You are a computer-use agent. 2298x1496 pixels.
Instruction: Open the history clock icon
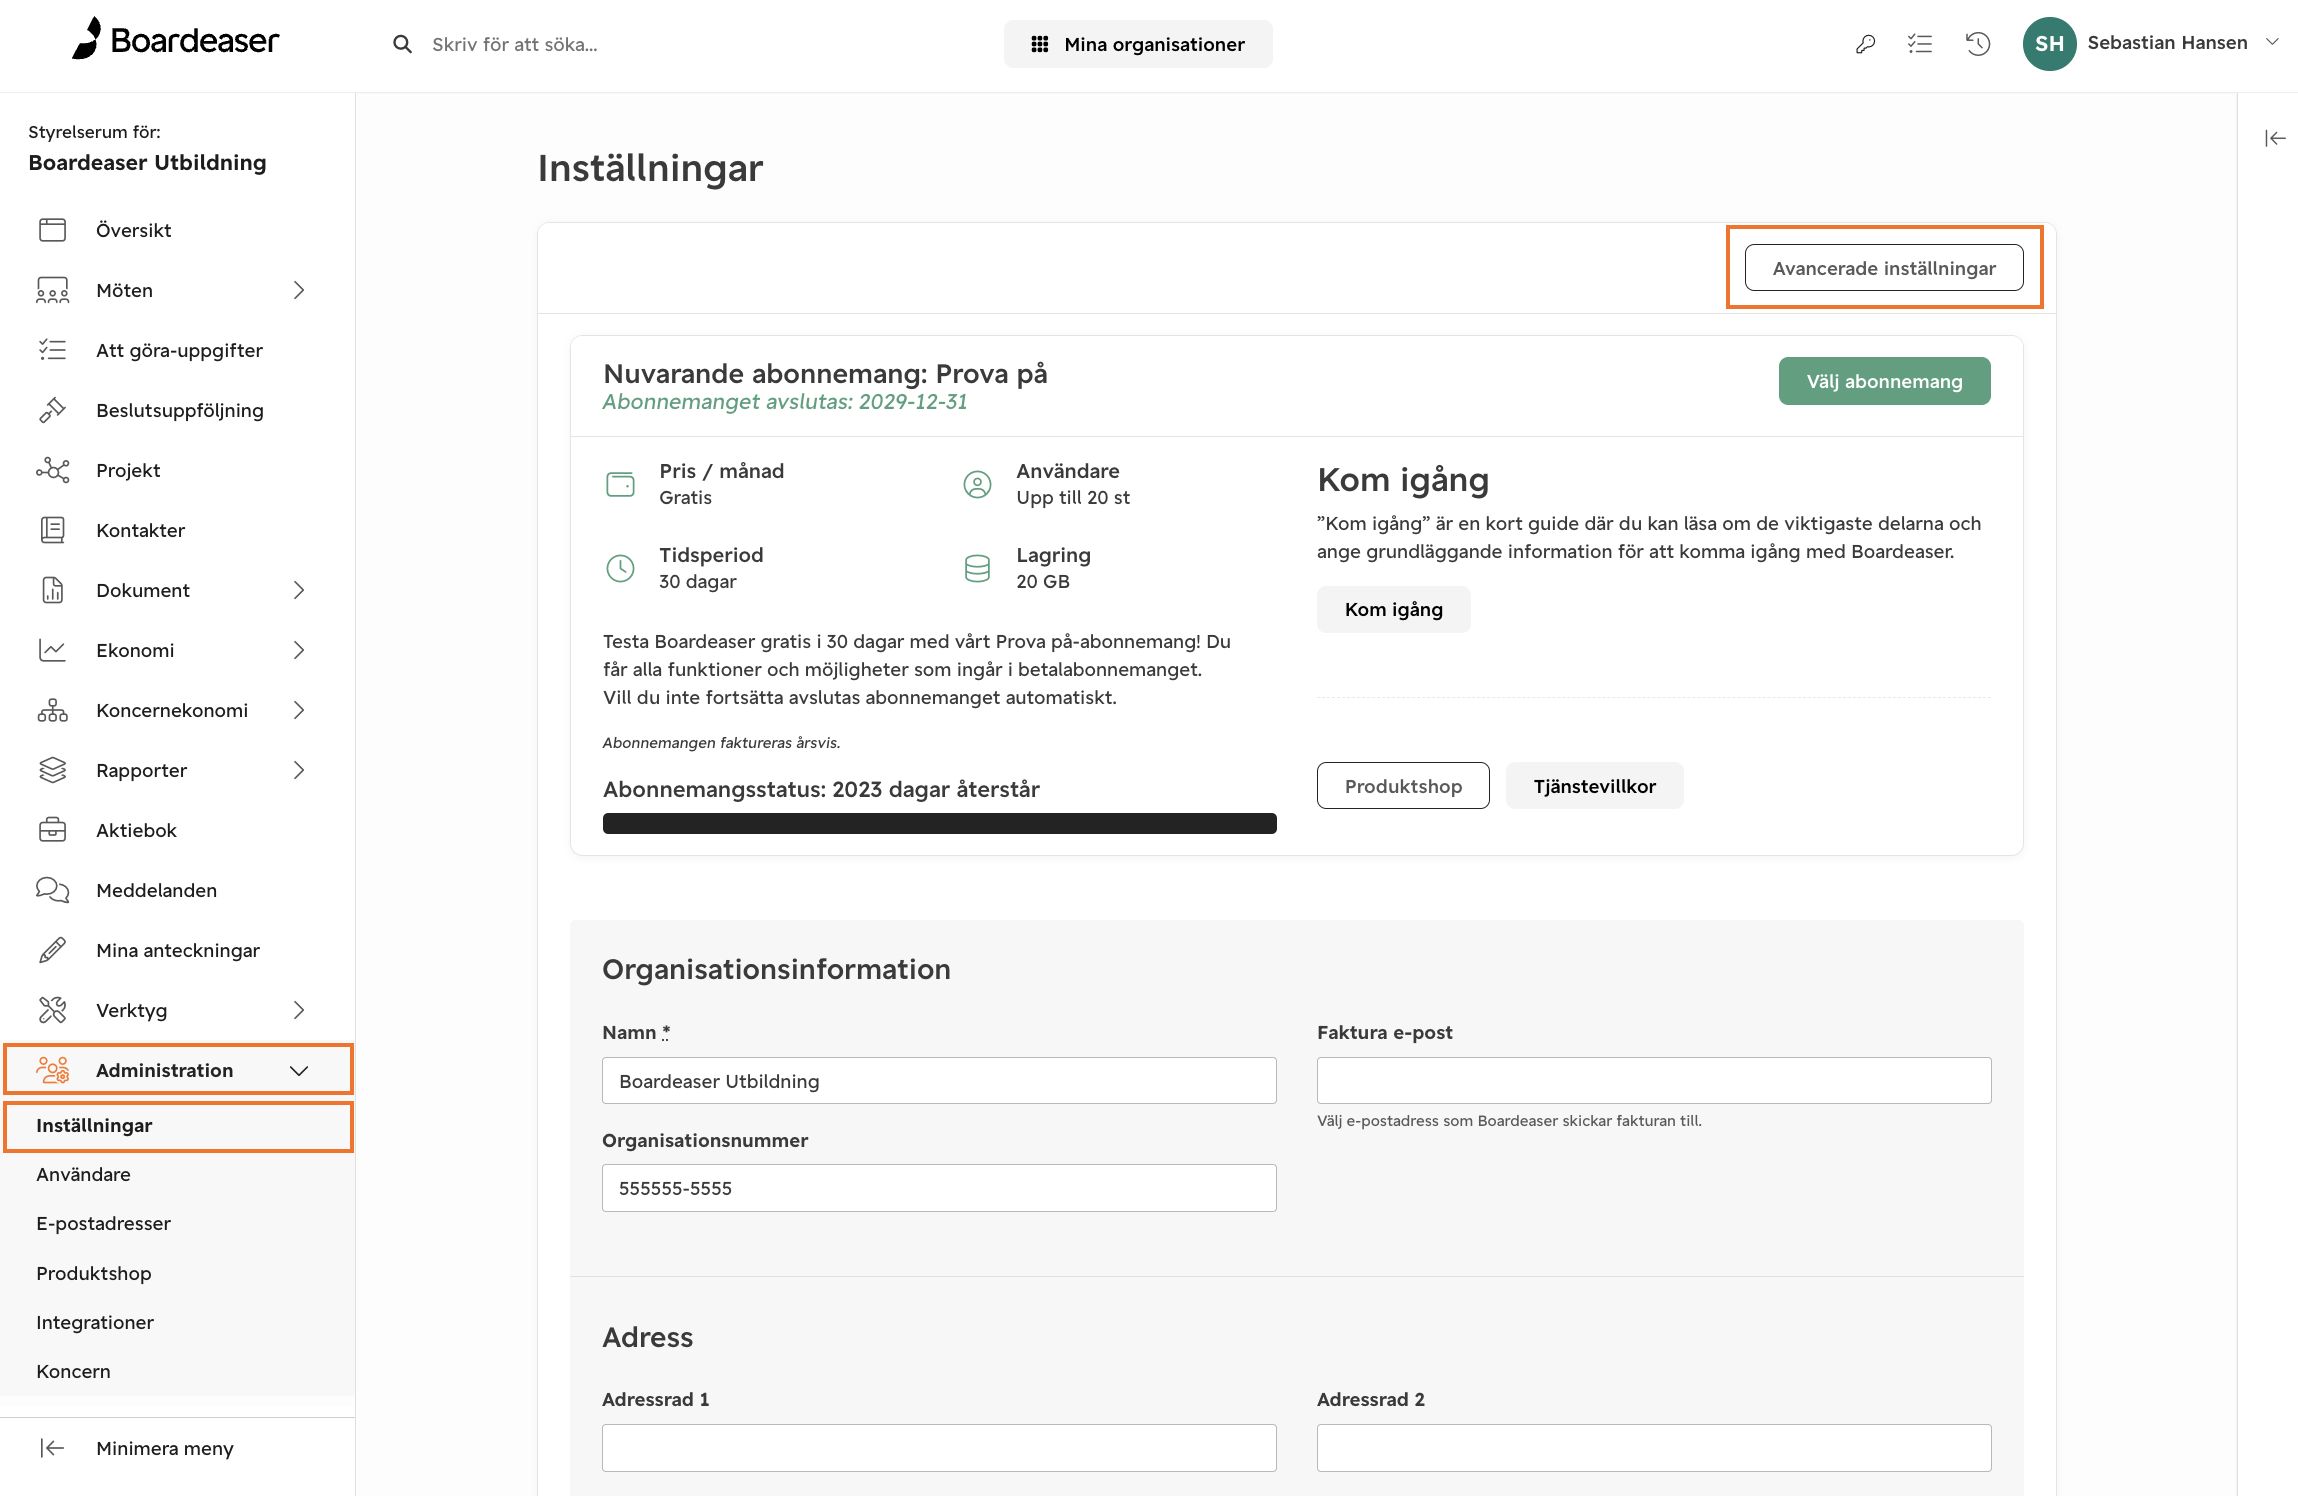(x=1978, y=44)
